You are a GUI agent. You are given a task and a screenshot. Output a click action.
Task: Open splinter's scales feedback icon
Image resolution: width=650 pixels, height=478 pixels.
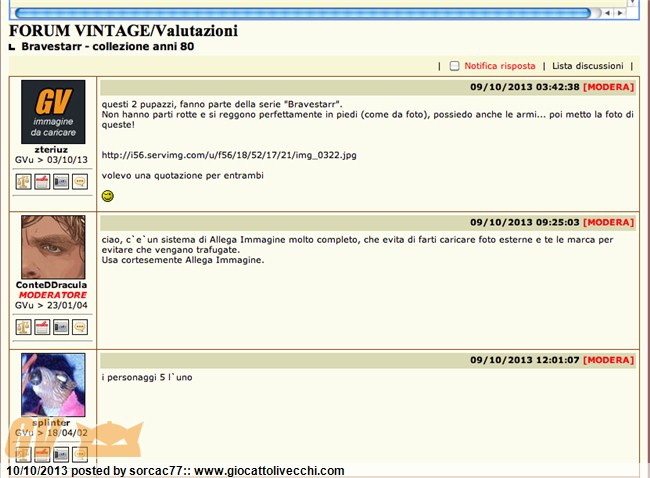coord(23,454)
